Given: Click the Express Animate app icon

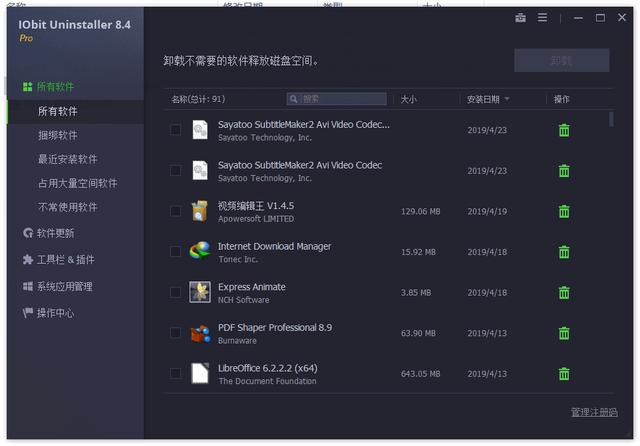Looking at the screenshot, I should pos(200,292).
